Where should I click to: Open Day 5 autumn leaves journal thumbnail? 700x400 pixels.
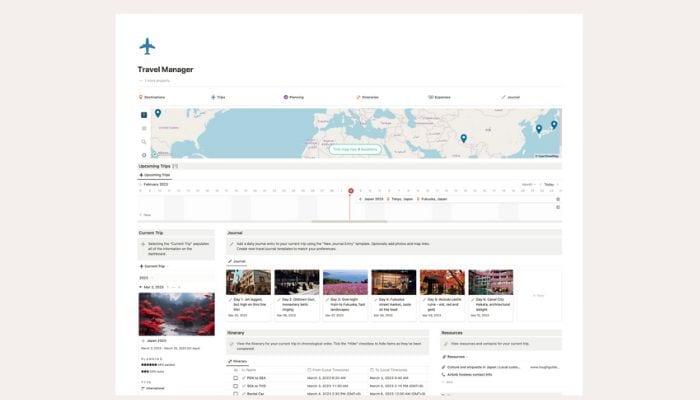(442, 282)
